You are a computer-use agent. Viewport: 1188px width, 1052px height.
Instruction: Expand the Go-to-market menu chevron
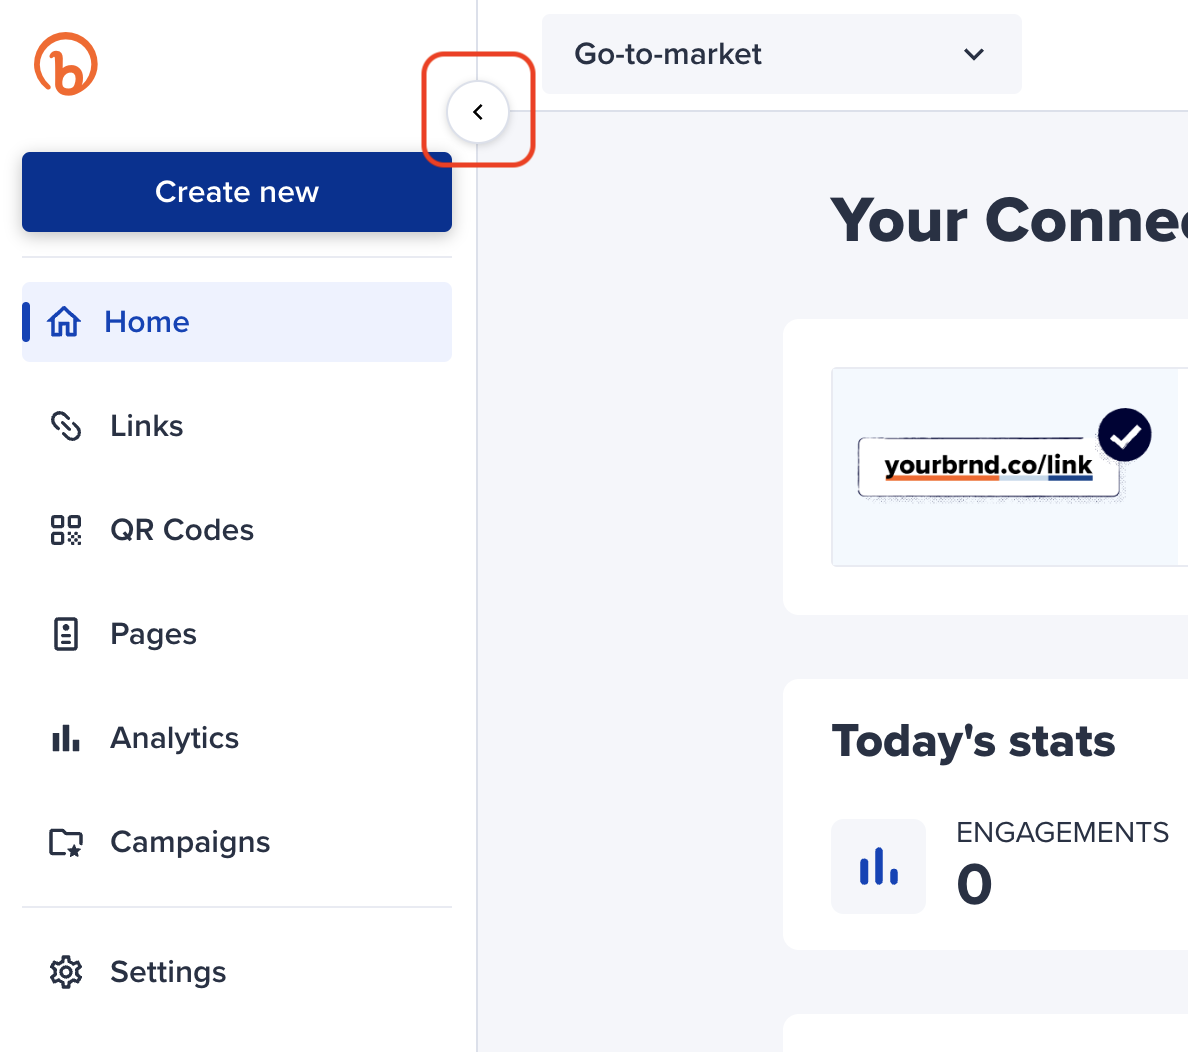973,55
